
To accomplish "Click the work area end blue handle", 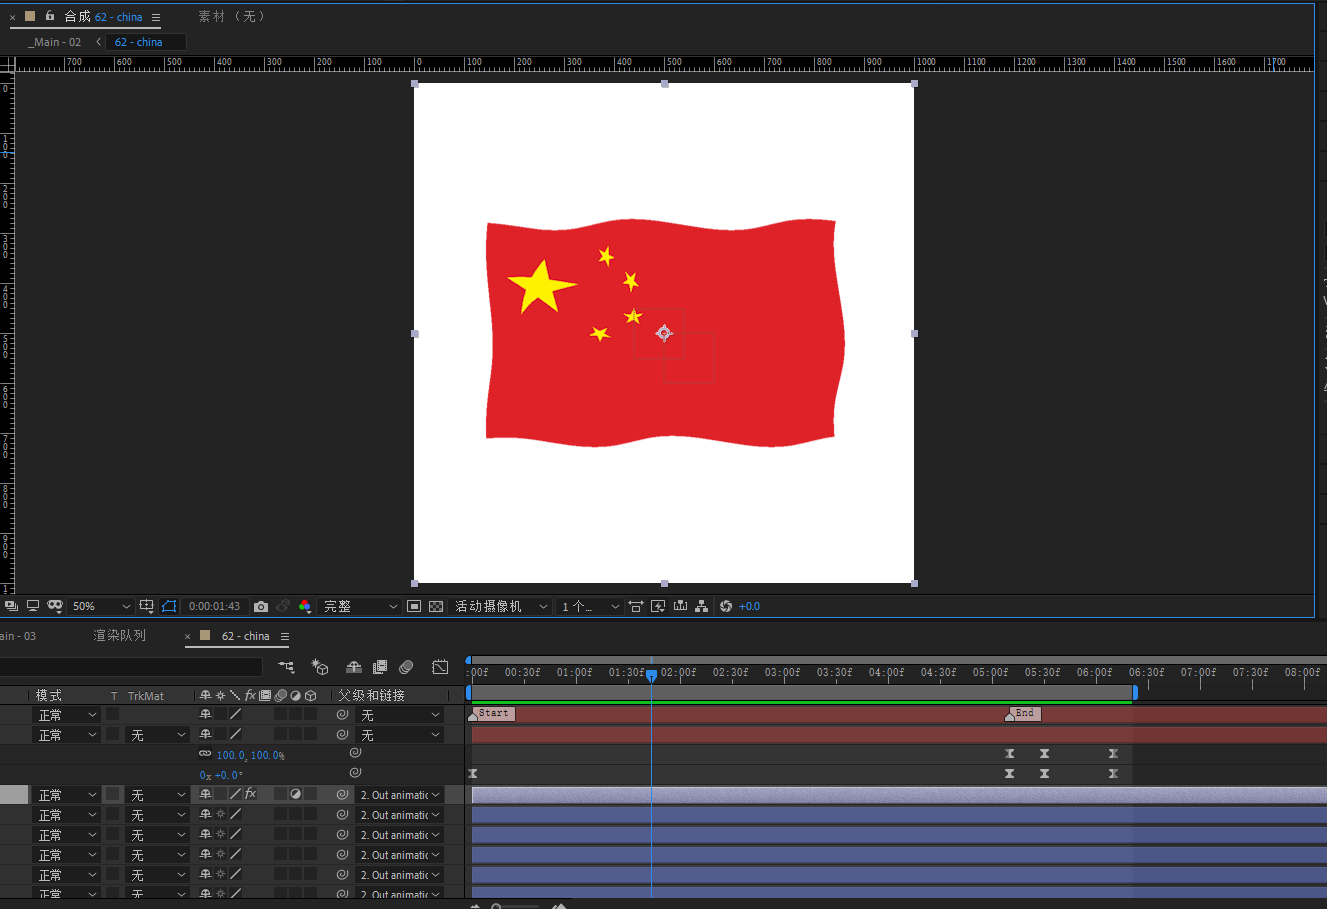I will 1135,692.
